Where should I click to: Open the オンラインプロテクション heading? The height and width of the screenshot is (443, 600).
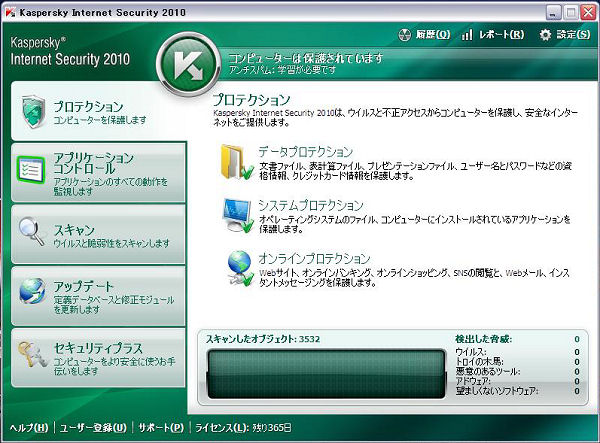click(x=315, y=259)
